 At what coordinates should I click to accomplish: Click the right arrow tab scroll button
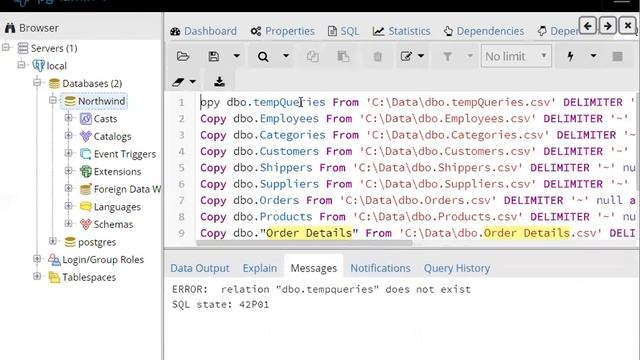(607, 26)
